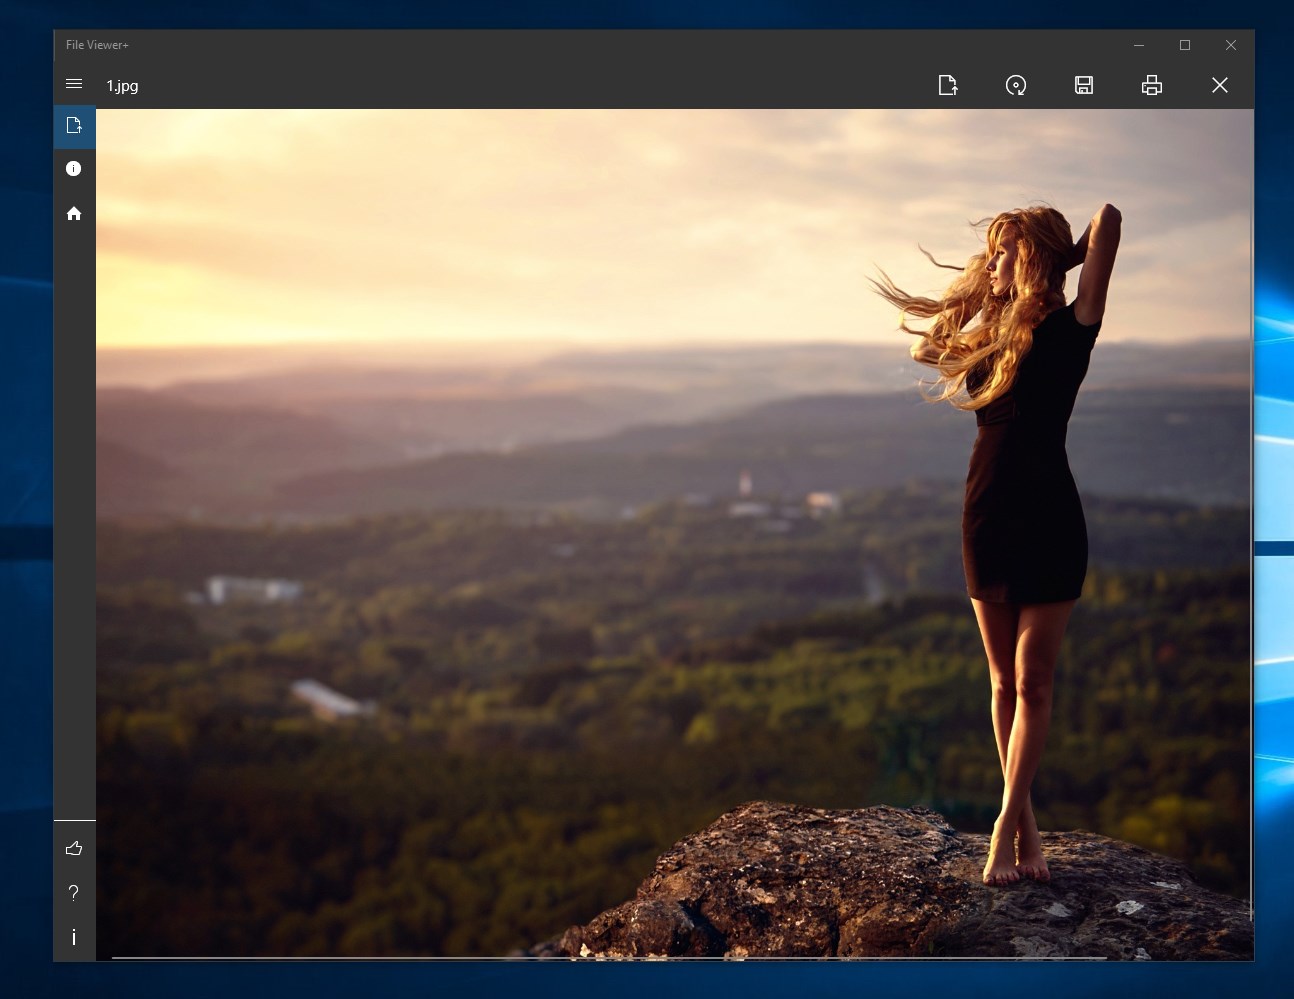This screenshot has width=1294, height=999.
Task: Show file information using circled i icon
Action: point(74,169)
